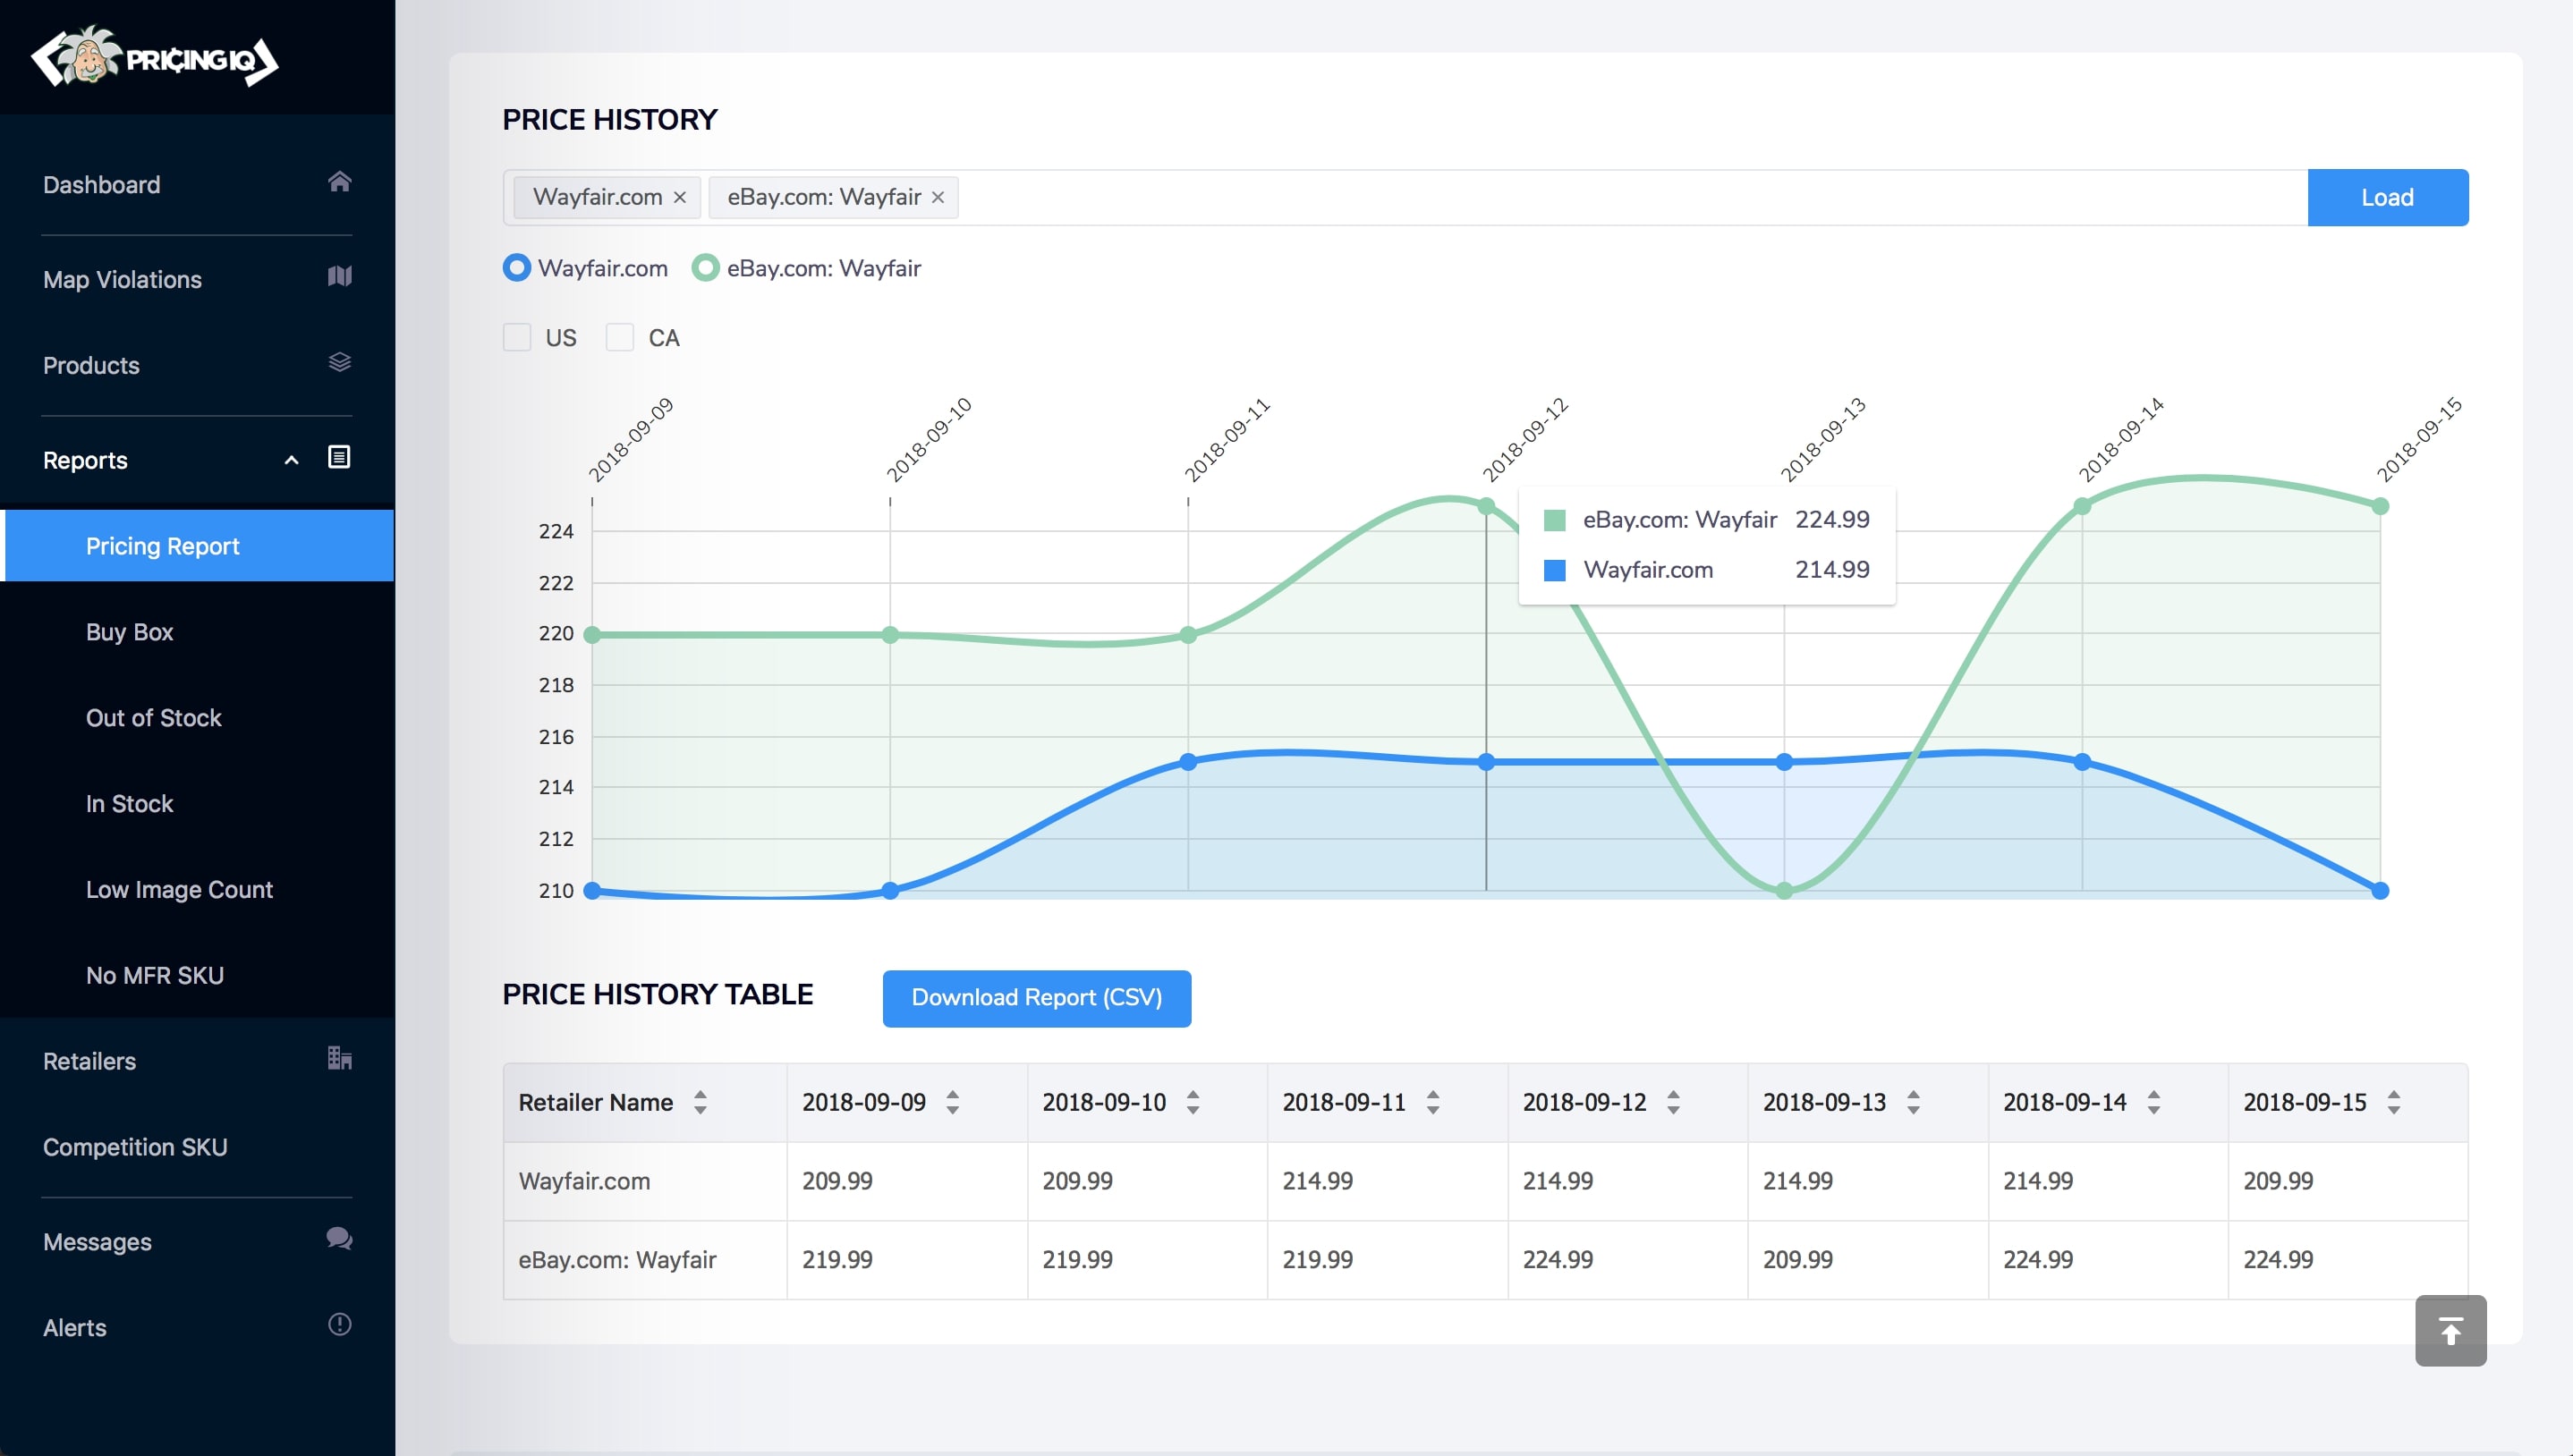Sort the 2018-09-12 column
This screenshot has width=2573, height=1456.
[1672, 1102]
